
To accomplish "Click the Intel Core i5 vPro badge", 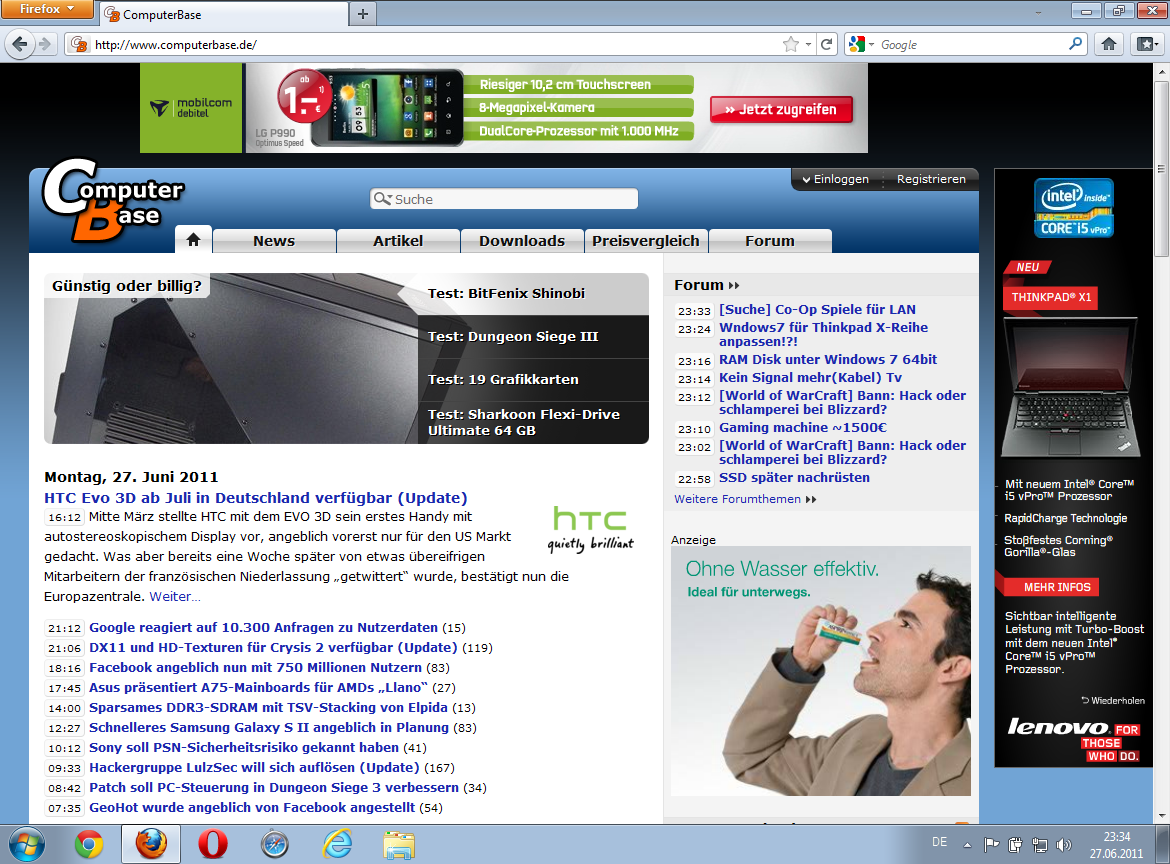I will pos(1074,207).
